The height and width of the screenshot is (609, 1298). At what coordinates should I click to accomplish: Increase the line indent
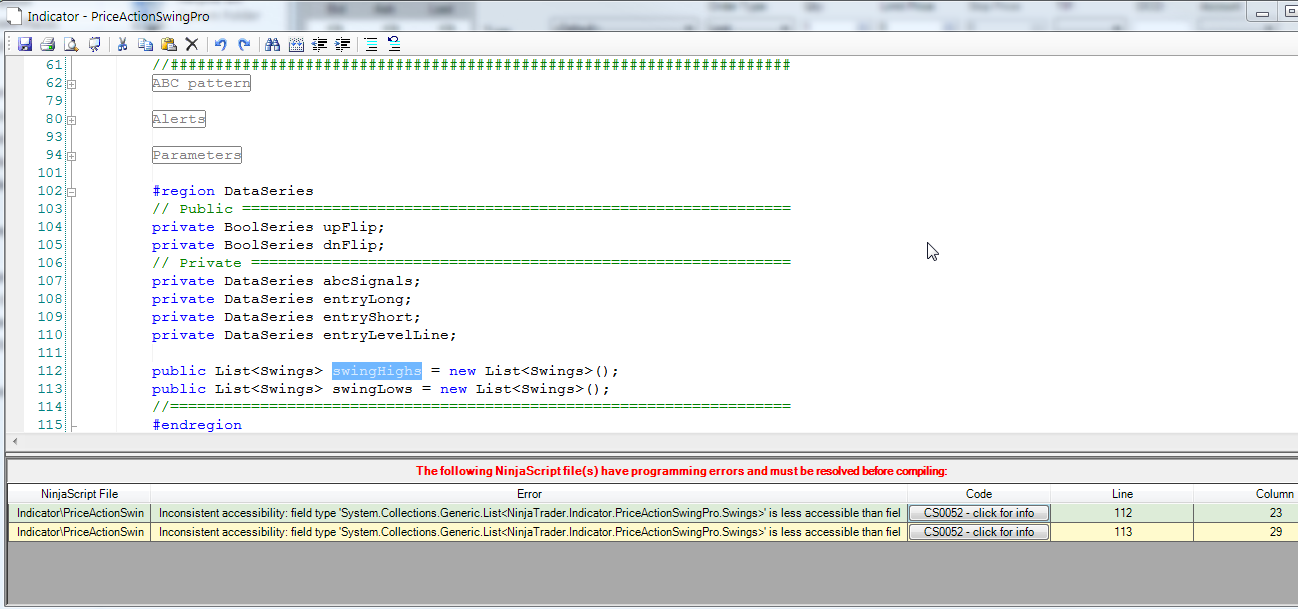coord(343,44)
